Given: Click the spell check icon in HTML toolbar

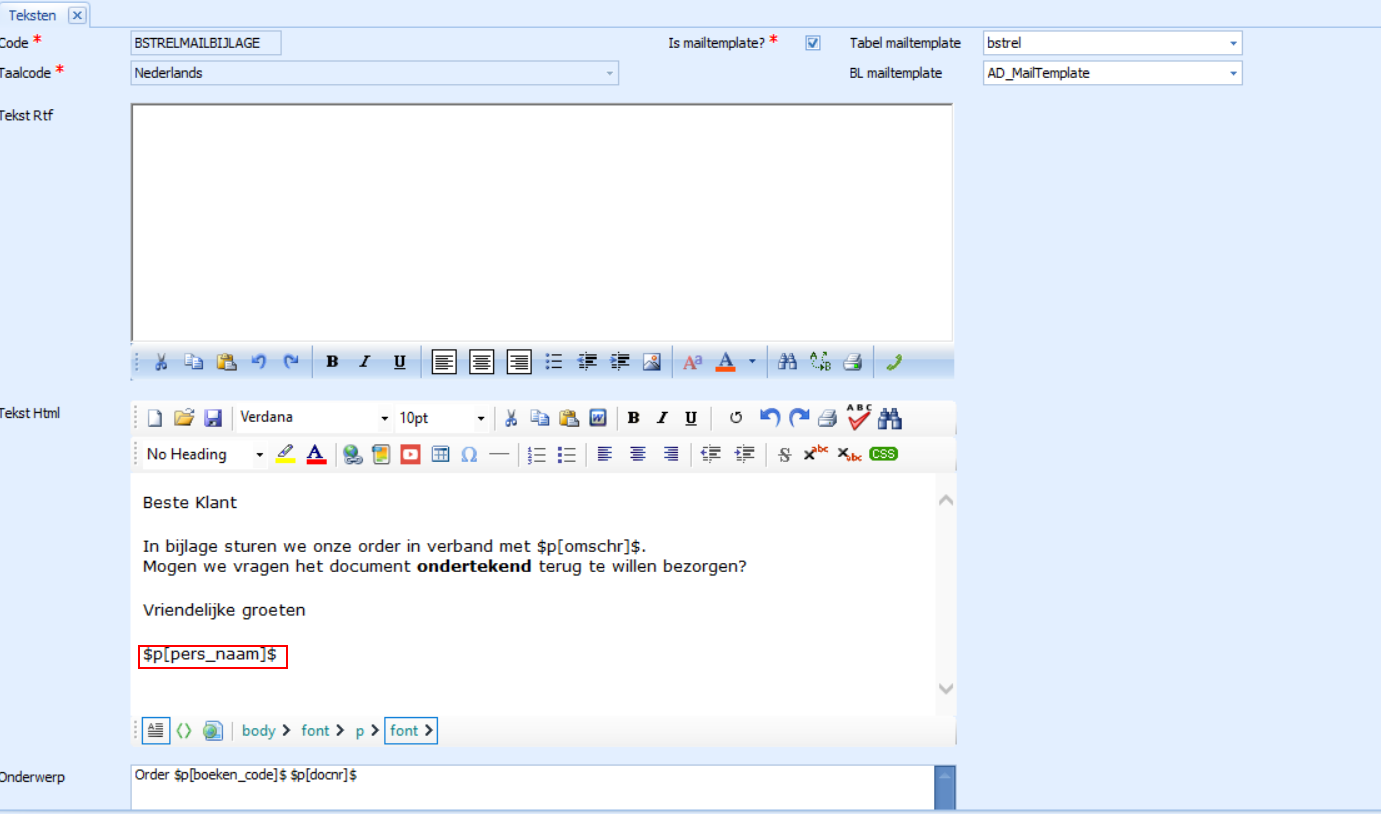Looking at the screenshot, I should click(x=858, y=417).
